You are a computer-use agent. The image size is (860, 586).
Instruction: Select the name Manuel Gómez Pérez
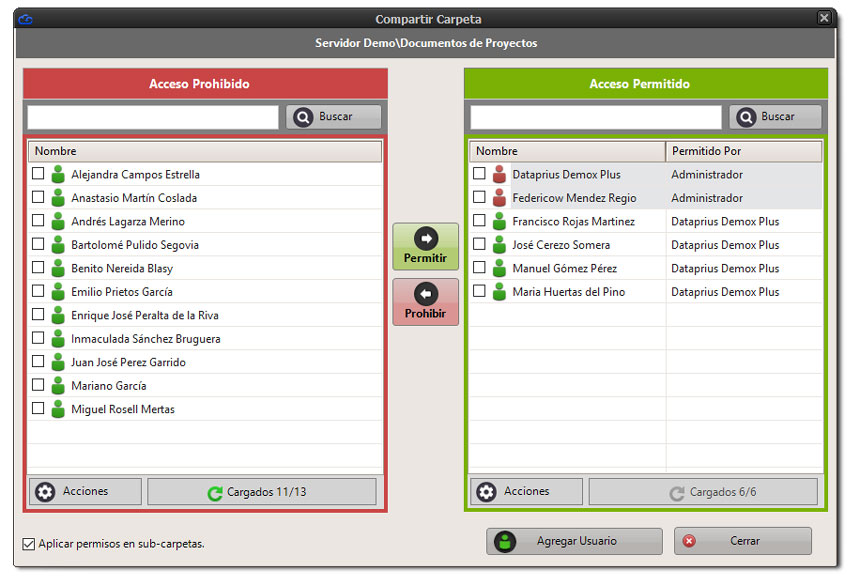(564, 268)
